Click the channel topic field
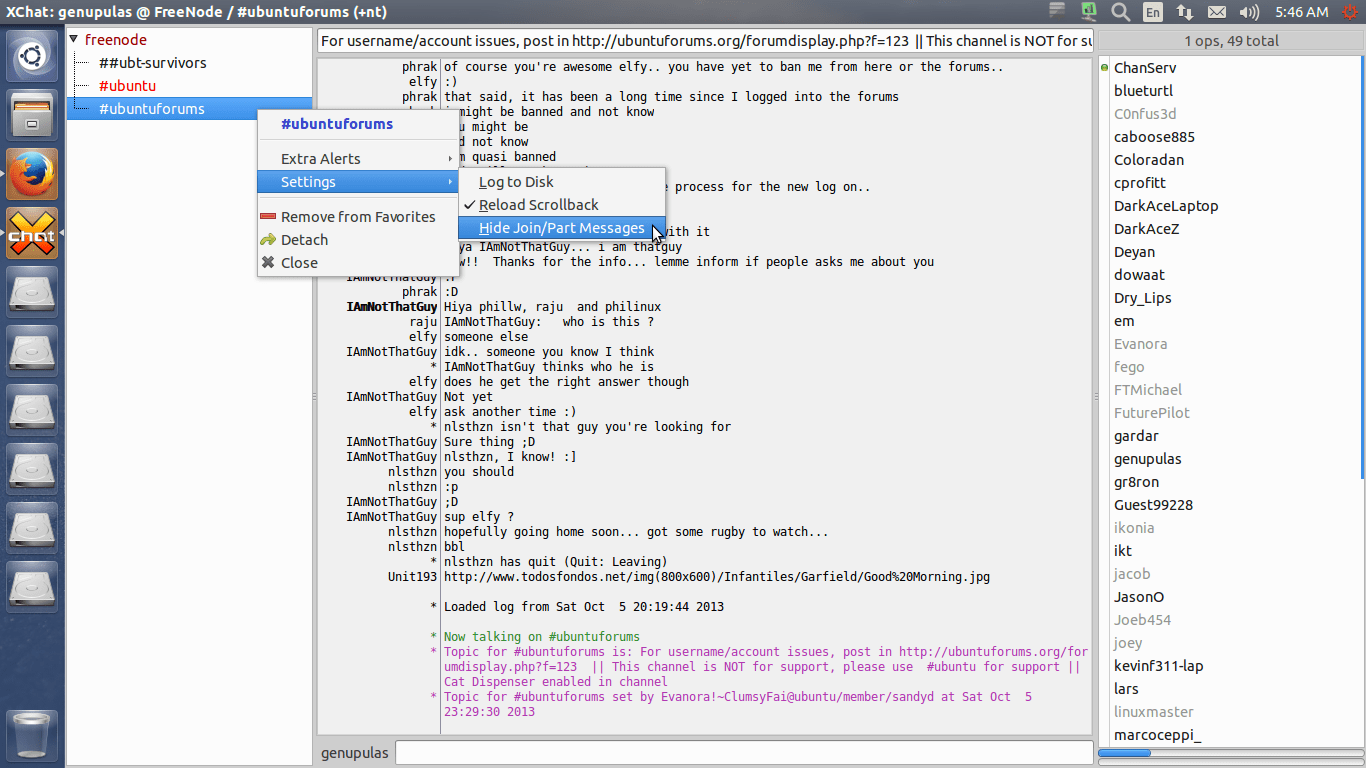This screenshot has height=768, width=1366. pos(705,41)
